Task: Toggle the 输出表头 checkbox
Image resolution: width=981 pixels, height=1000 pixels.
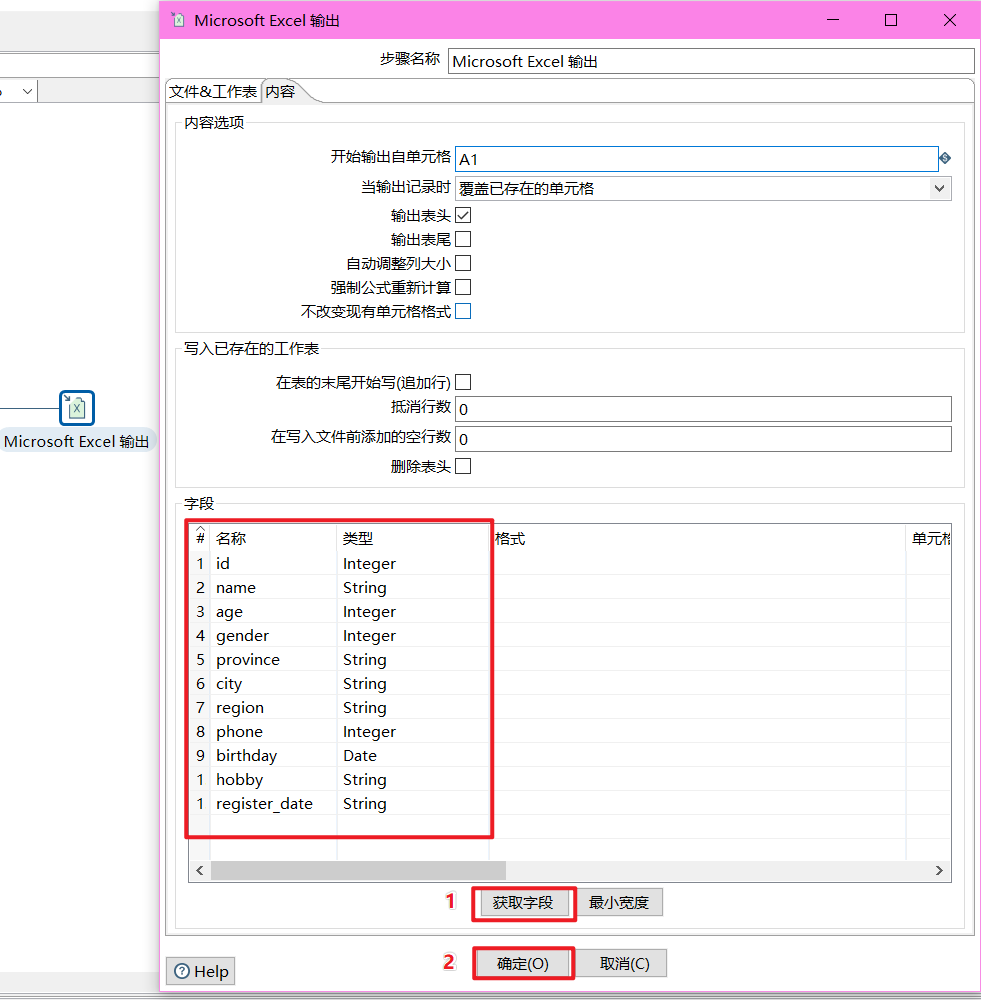Action: point(463,215)
